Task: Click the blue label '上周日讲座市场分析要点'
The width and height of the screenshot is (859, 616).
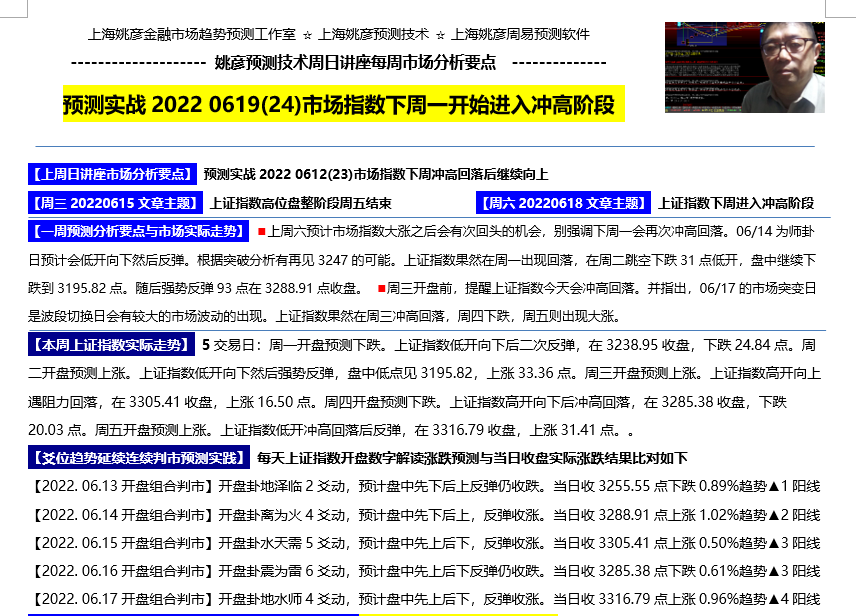Action: 112,174
